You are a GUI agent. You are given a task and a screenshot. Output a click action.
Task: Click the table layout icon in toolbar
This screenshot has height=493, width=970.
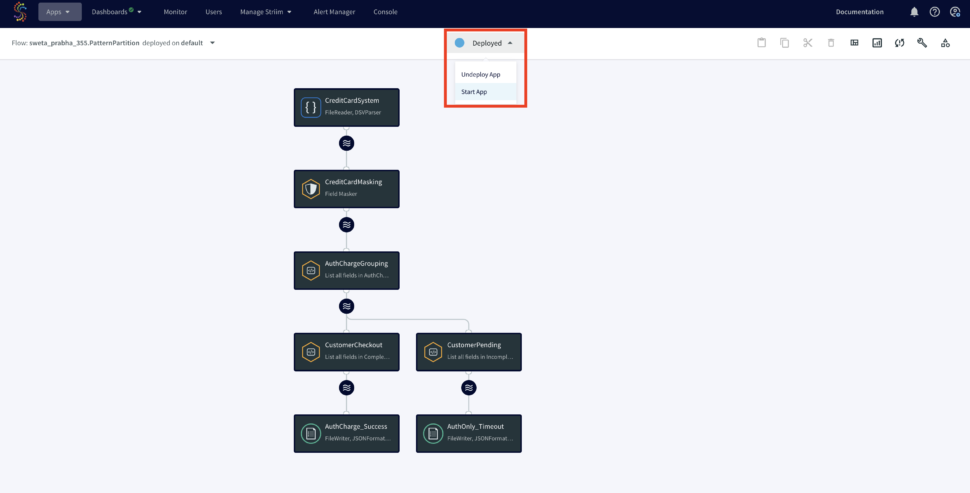pyautogui.click(x=854, y=43)
